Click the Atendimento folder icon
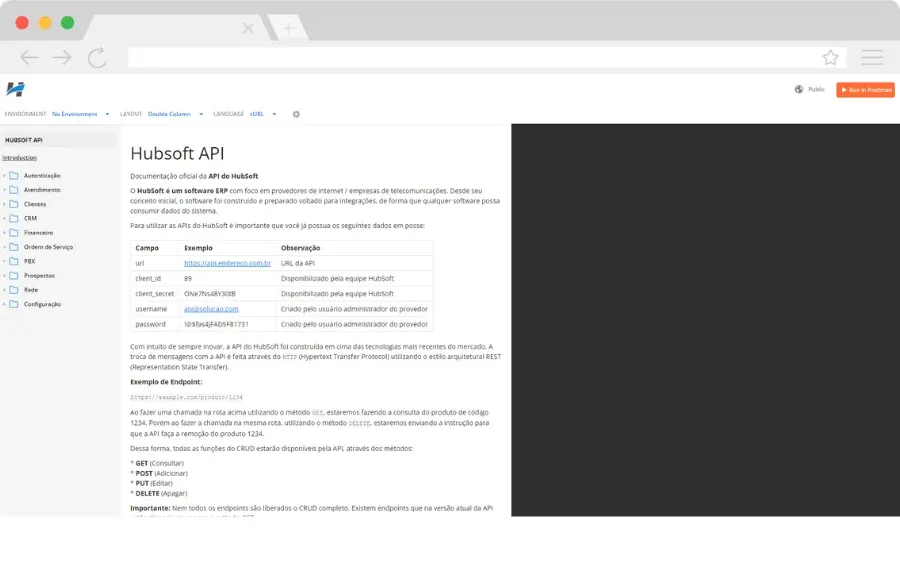Image resolution: width=900 pixels, height=563 pixels. (x=14, y=190)
